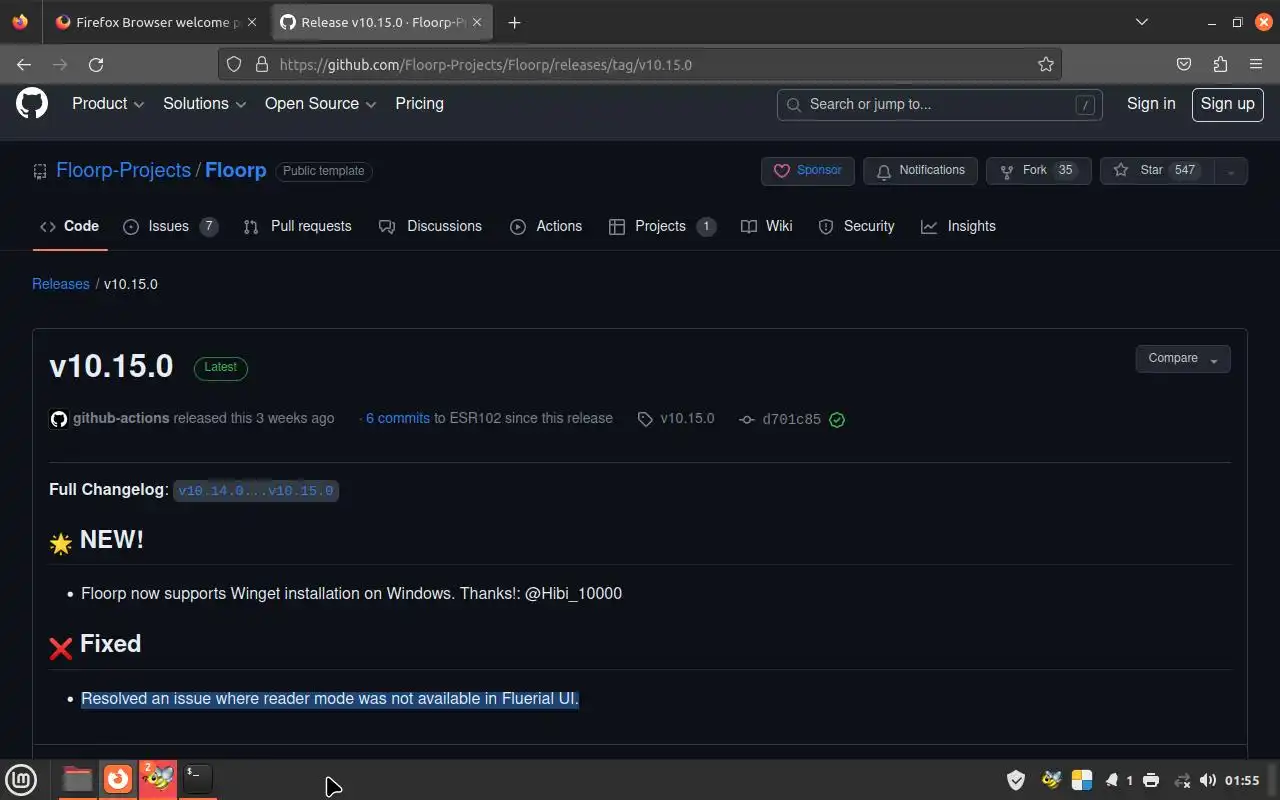Click the bee application taskbar icon

(158, 778)
